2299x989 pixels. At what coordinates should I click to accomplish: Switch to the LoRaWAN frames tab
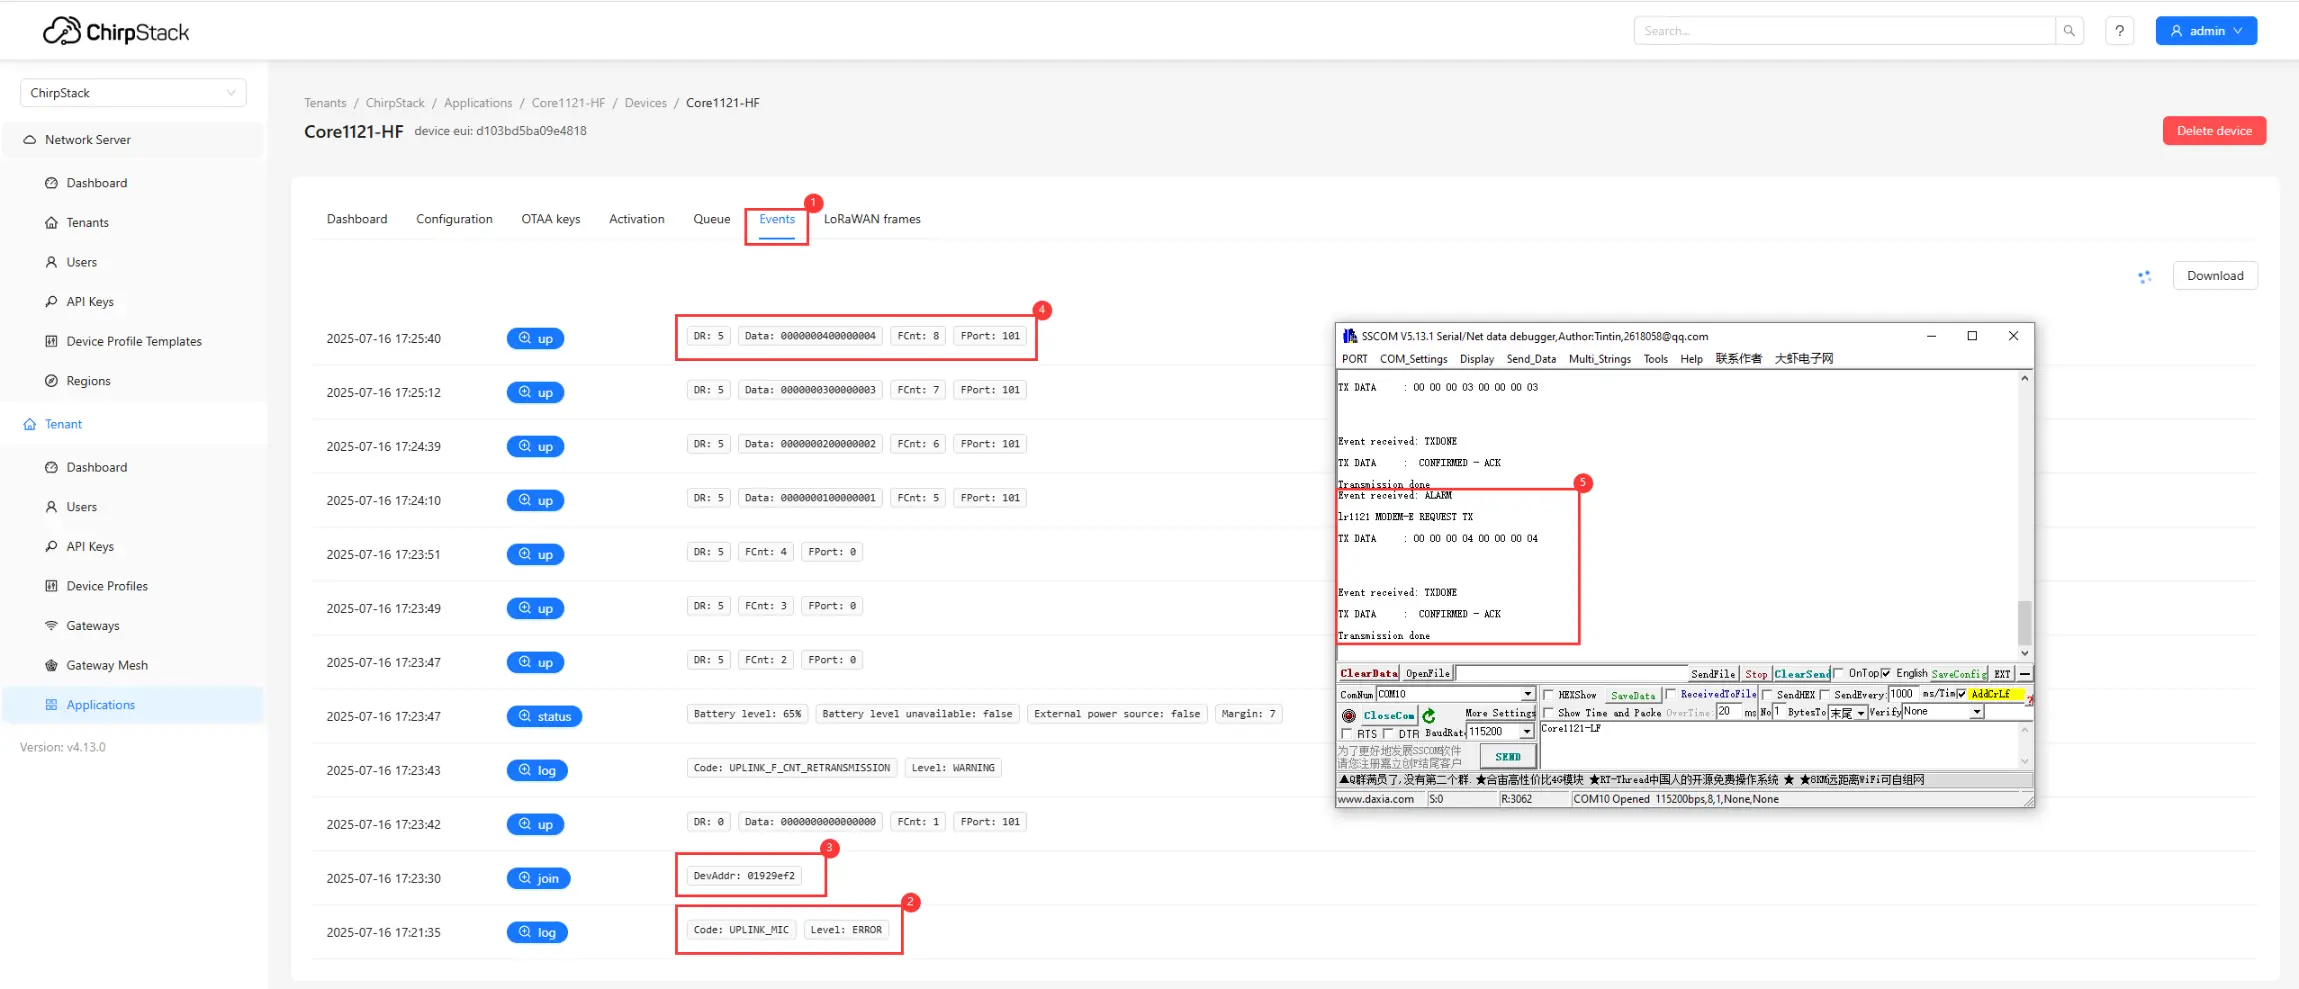pos(872,219)
